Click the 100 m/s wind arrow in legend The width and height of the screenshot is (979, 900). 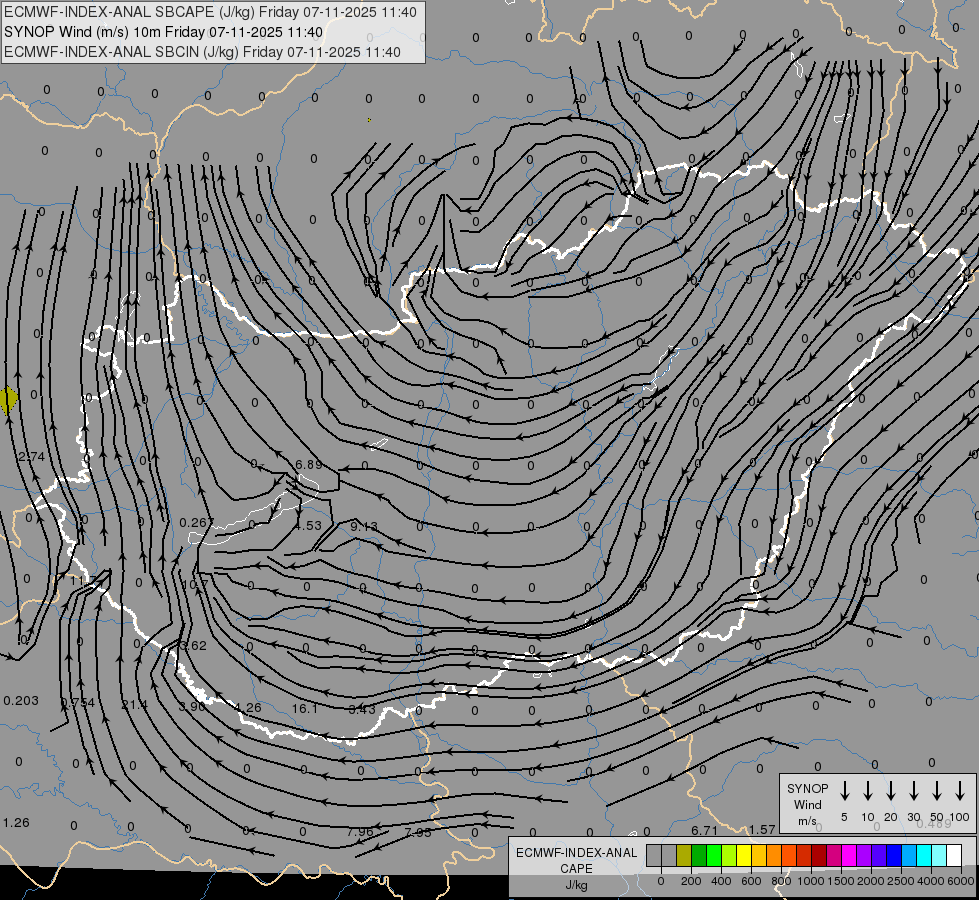coord(960,790)
